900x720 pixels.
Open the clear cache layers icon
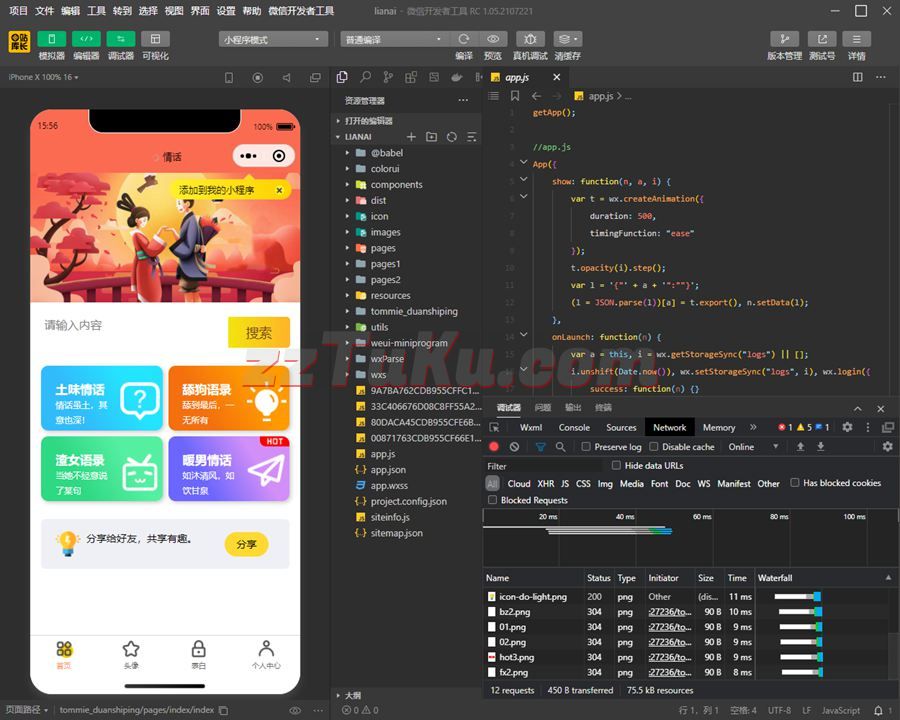(x=568, y=39)
